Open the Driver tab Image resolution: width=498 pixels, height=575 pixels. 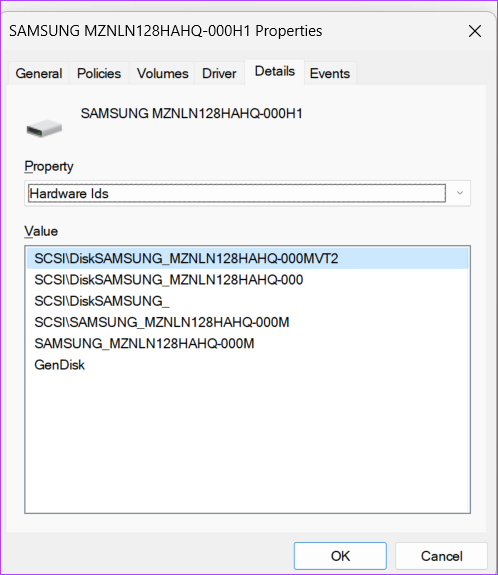(x=219, y=73)
